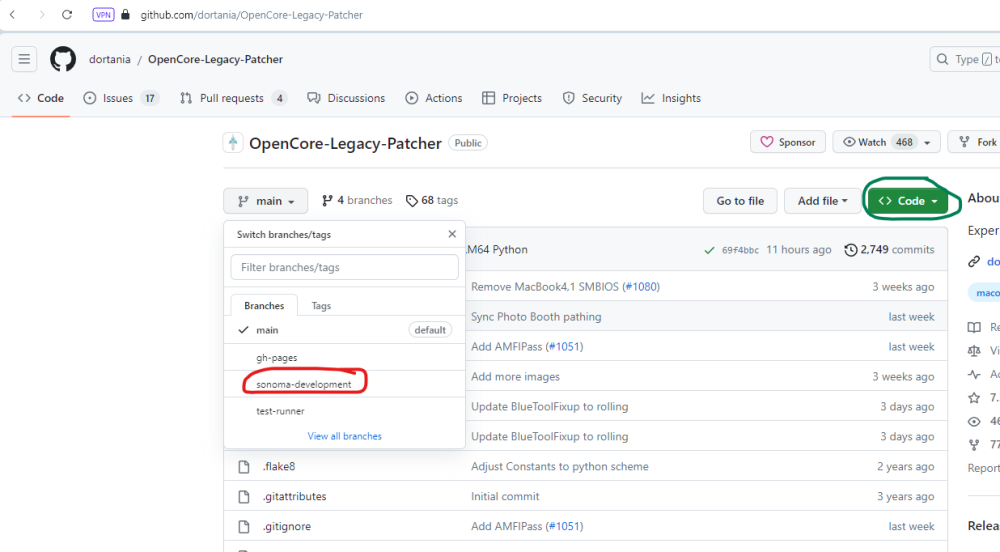Click the Filter branches/tags input field

(344, 267)
